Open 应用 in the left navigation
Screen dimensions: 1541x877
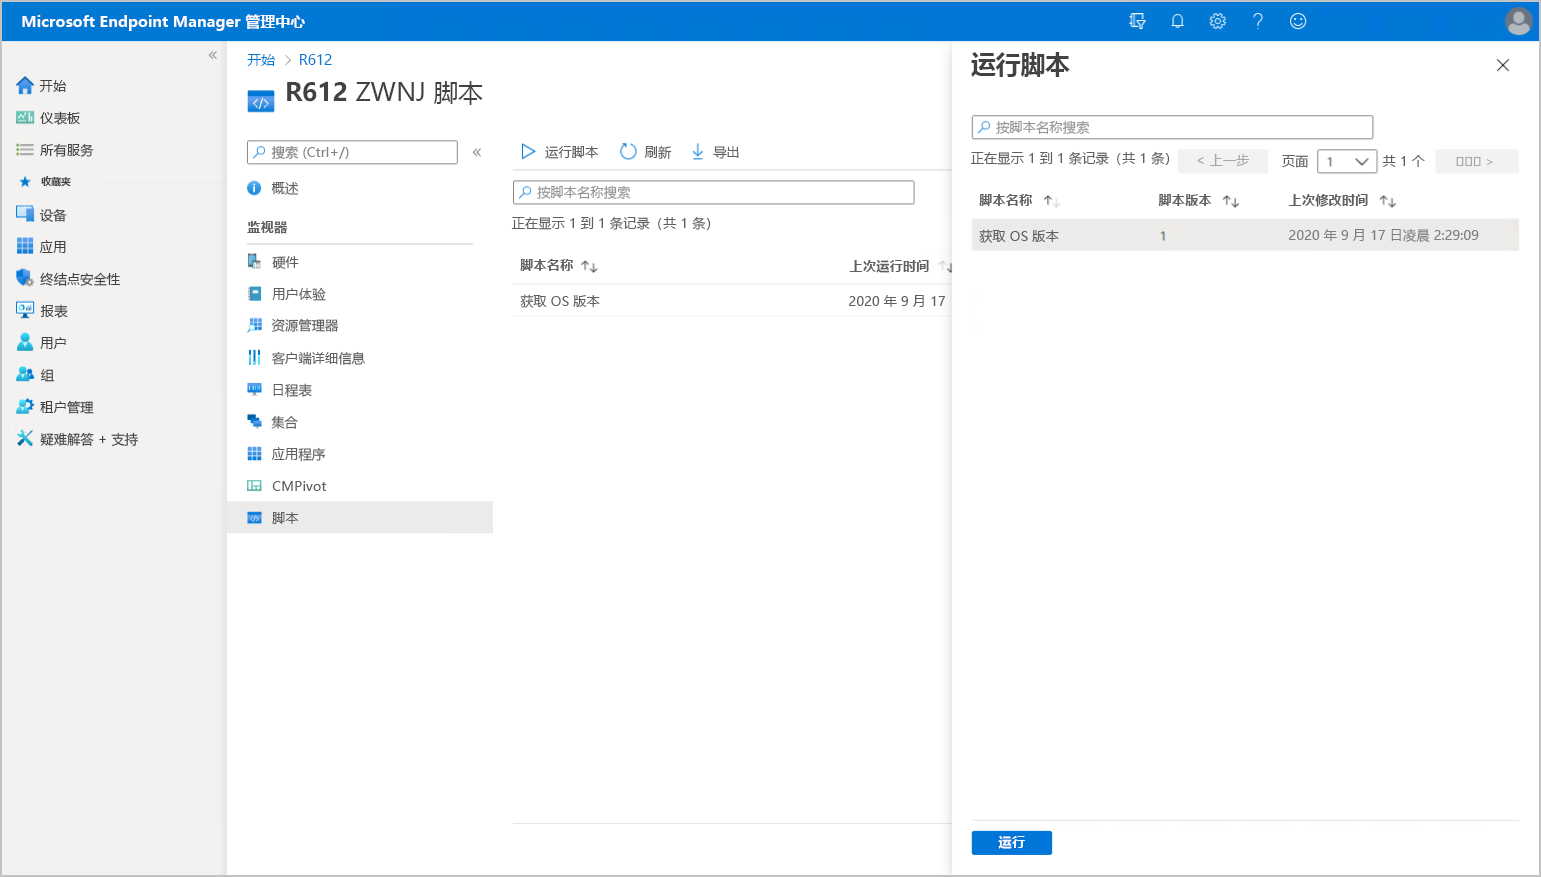click(x=41, y=247)
